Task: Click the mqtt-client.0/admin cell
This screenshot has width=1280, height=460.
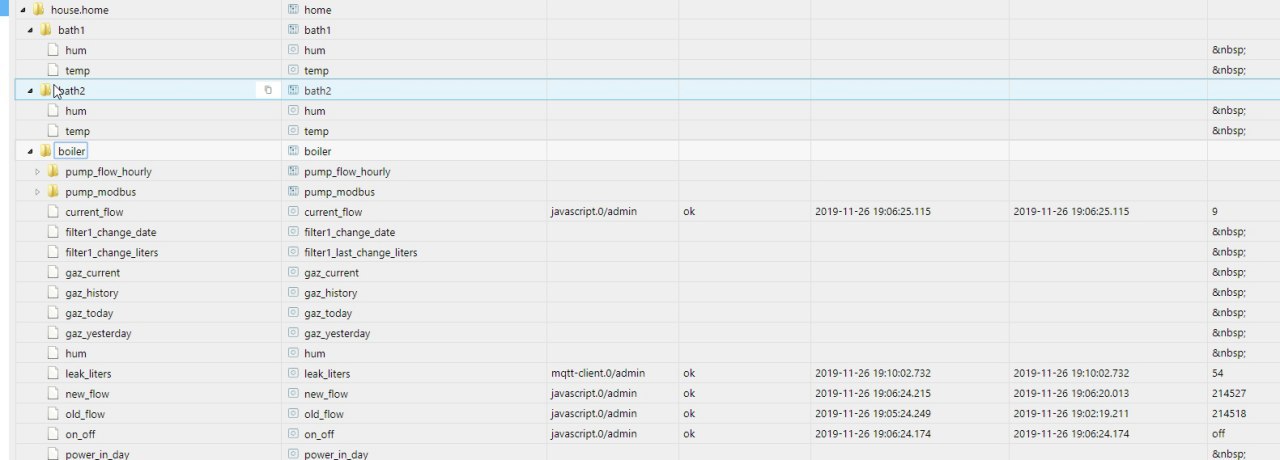Action: (x=598, y=373)
